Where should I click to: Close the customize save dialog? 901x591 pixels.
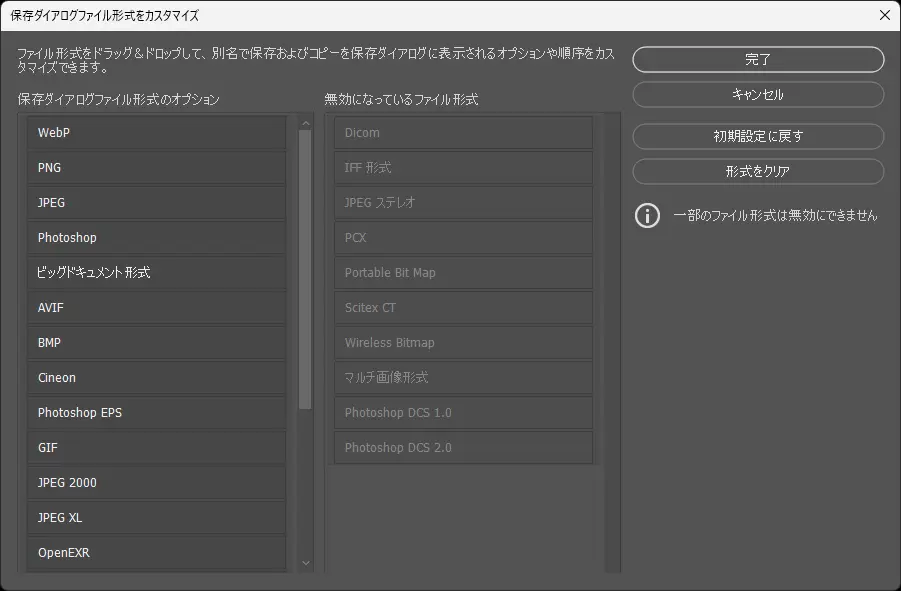tap(885, 16)
